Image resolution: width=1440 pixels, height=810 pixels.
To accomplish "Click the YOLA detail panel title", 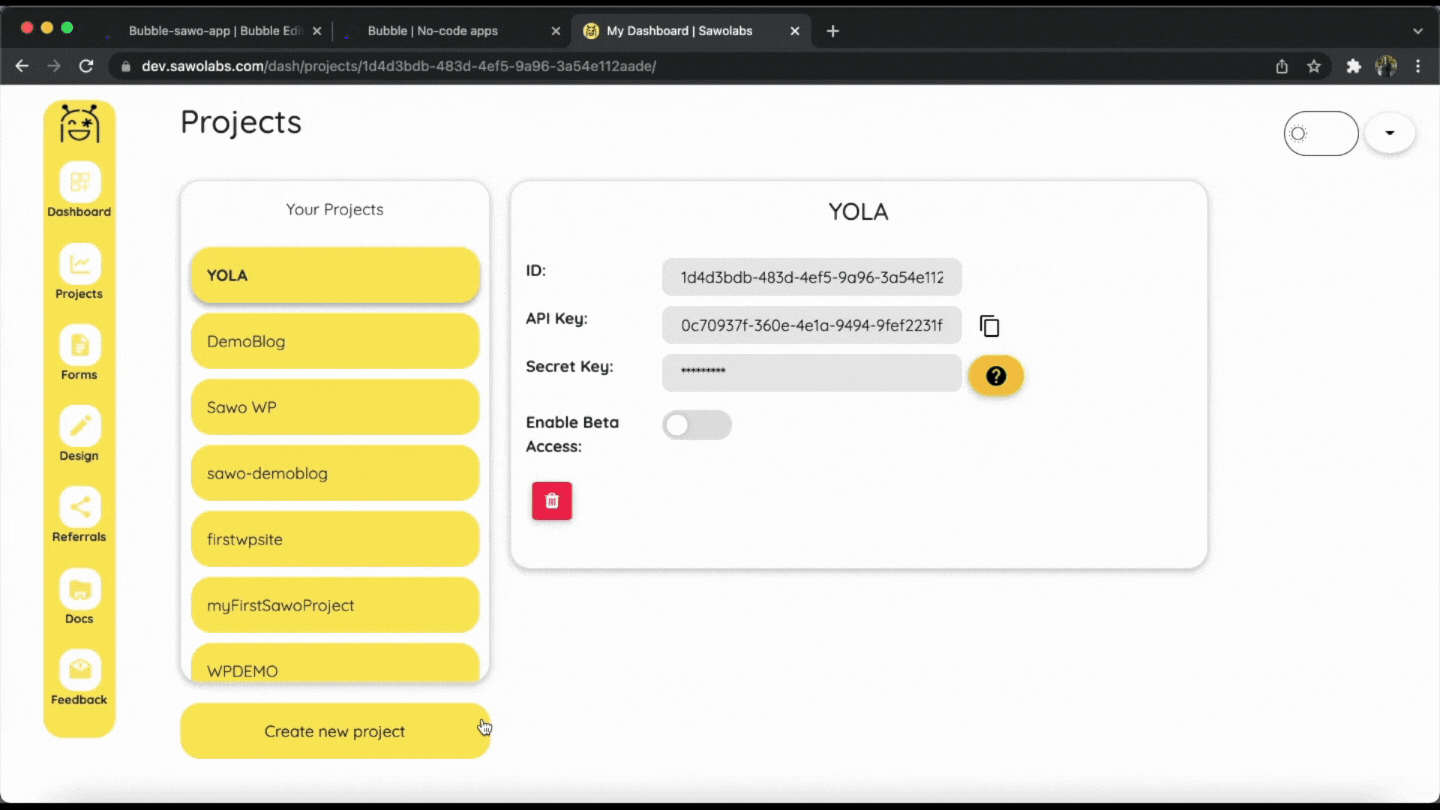I will click(x=858, y=212).
